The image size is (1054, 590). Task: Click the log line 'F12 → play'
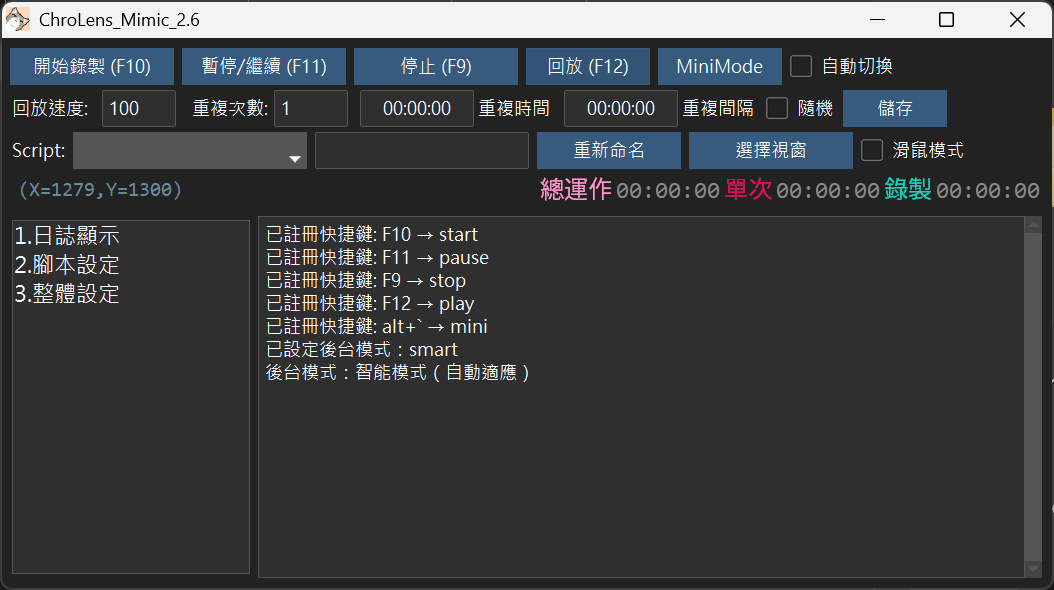coord(370,303)
